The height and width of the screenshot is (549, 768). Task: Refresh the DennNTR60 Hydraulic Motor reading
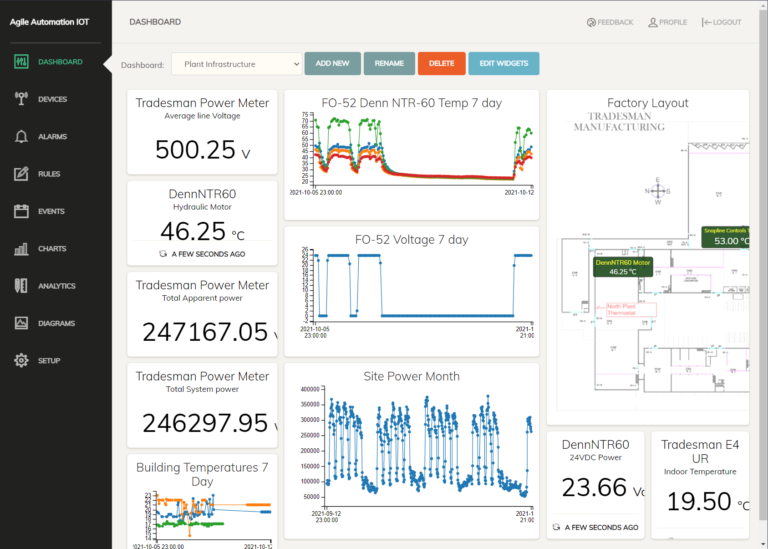[163, 254]
